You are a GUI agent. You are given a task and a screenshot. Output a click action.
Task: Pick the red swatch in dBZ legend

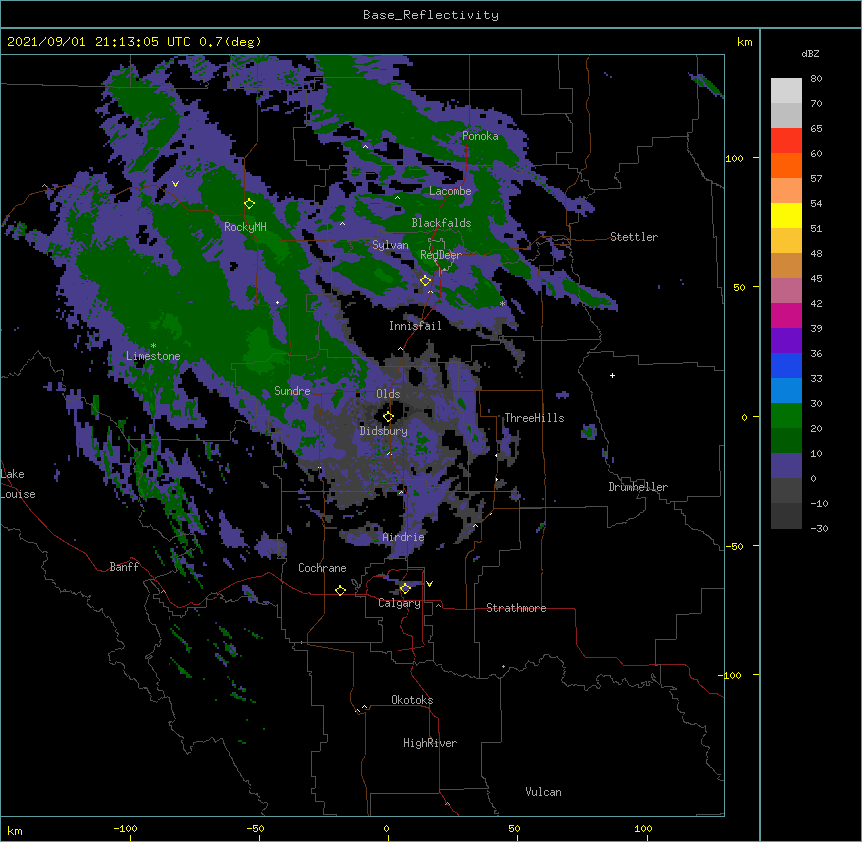click(x=786, y=141)
